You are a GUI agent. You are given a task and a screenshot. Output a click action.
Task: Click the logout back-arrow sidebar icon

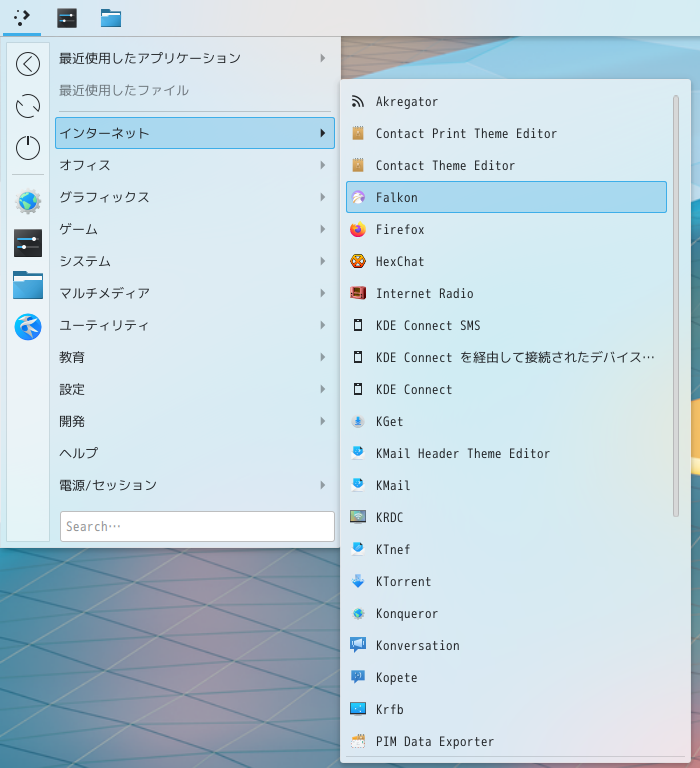(x=28, y=64)
